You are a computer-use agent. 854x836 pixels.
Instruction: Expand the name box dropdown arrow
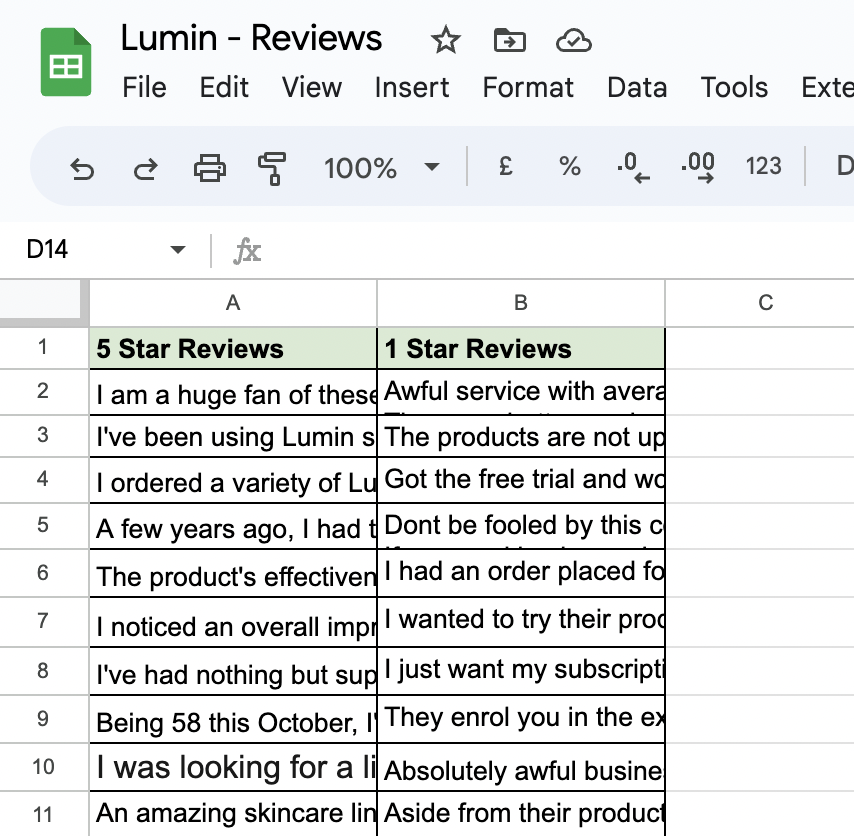click(178, 250)
